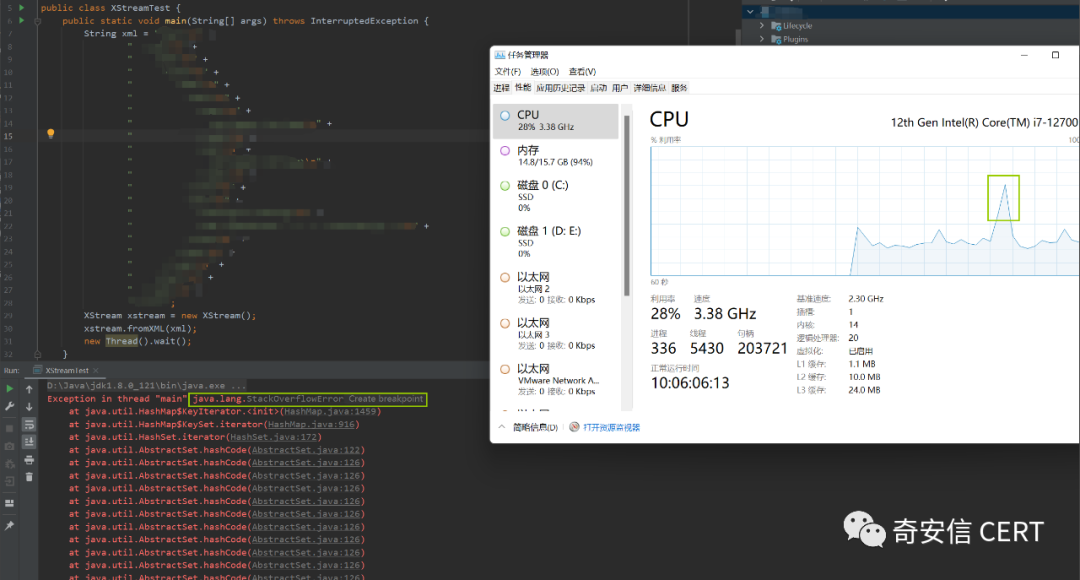Image resolution: width=1080 pixels, height=580 pixels.
Task: Select 磁盘 1 (D: E:) in the sidebar
Action: (556, 242)
